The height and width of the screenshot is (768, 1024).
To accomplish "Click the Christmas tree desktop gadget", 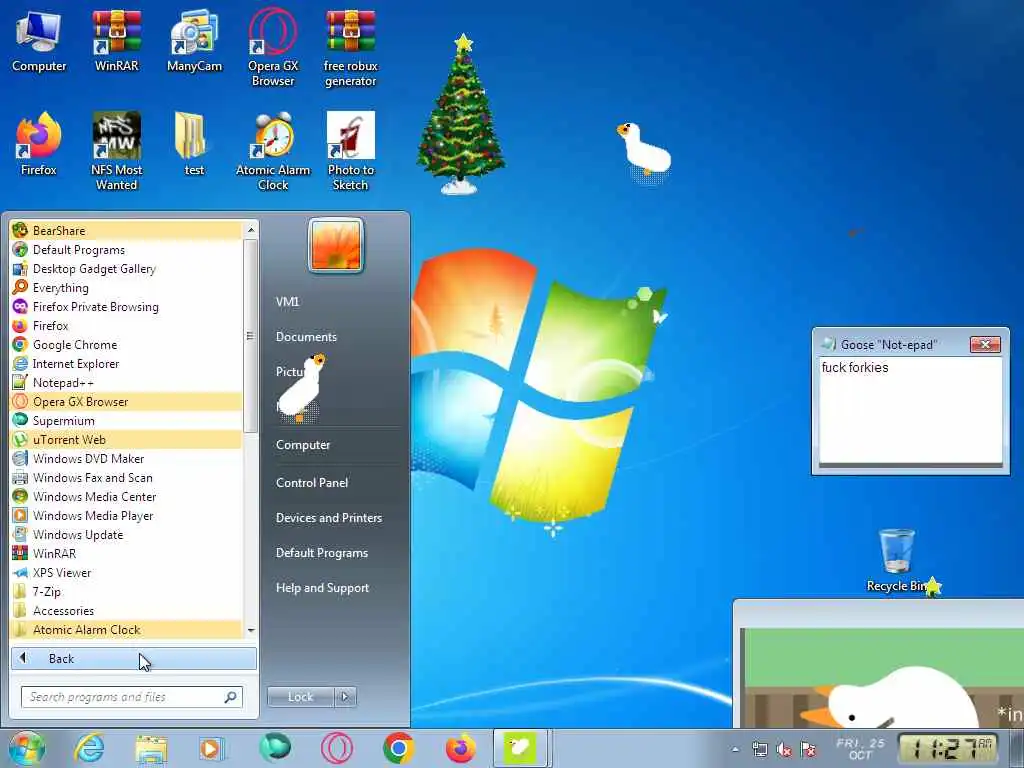I will coord(461,114).
